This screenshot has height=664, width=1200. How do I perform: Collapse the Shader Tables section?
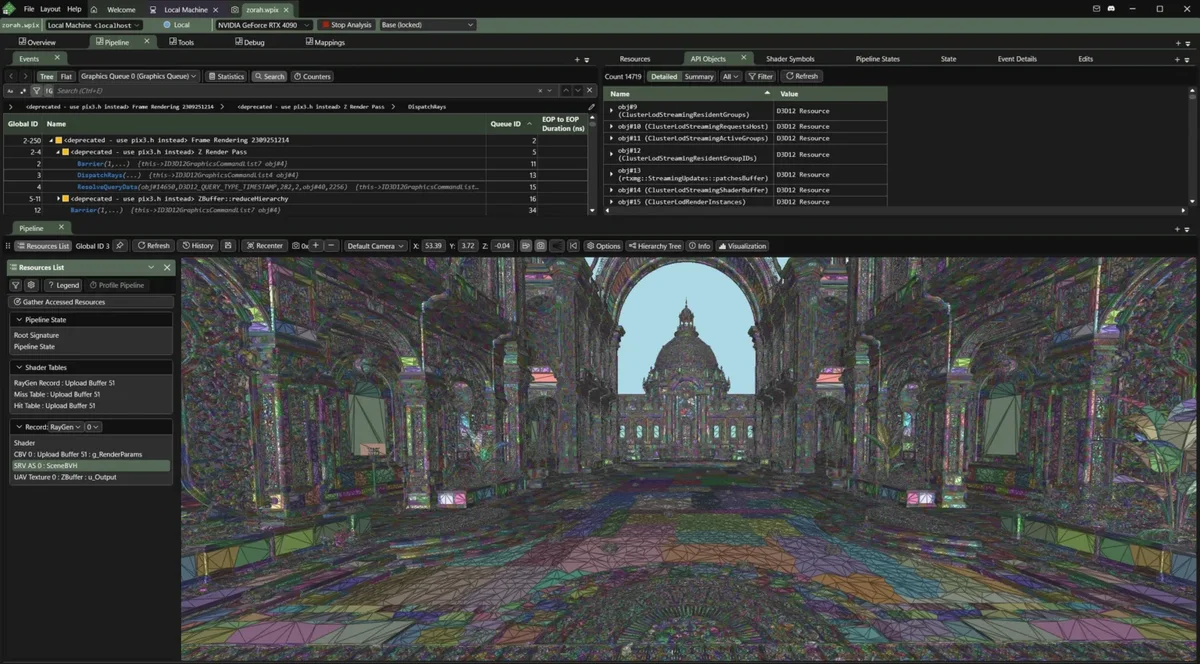(x=18, y=367)
